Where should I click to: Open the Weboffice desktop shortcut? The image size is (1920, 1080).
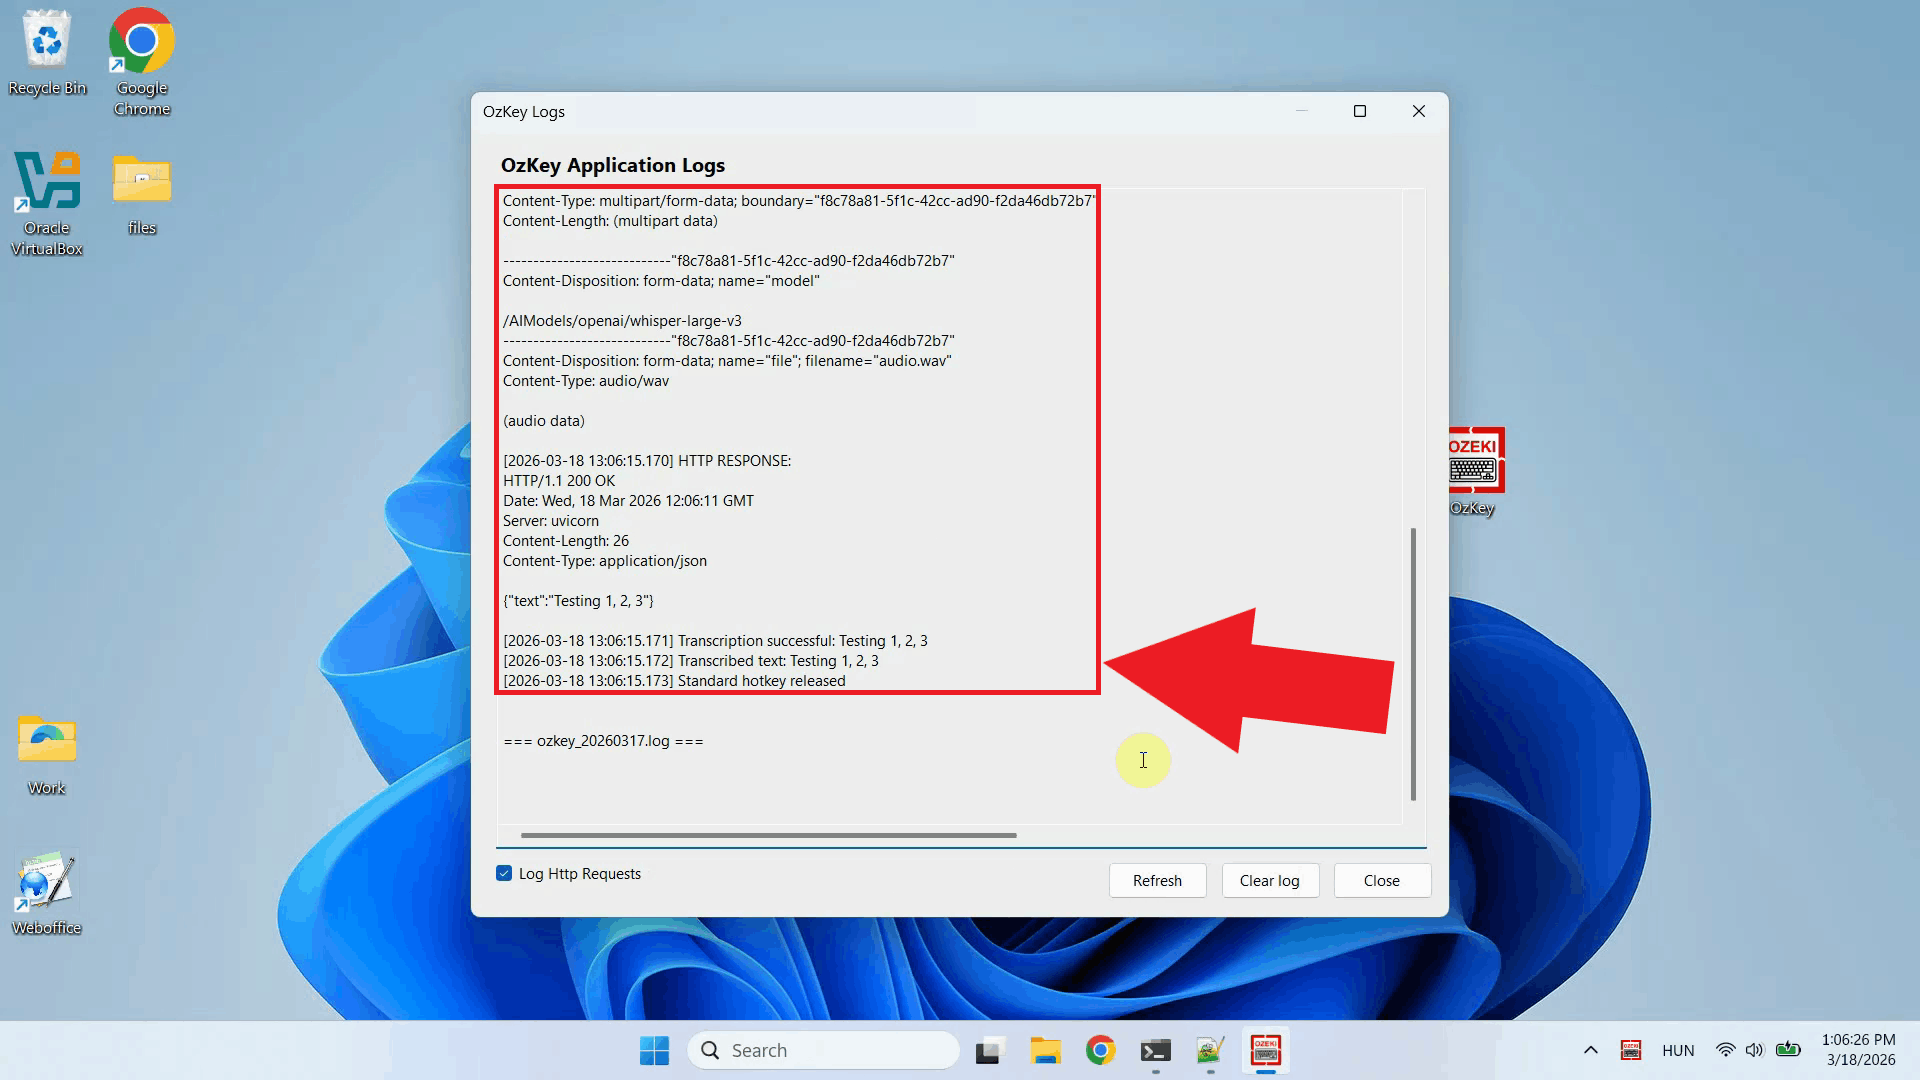(x=47, y=882)
